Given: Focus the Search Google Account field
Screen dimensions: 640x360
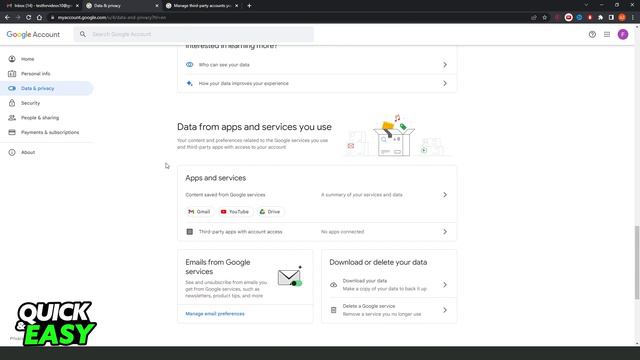Looking at the screenshot, I should (x=193, y=34).
